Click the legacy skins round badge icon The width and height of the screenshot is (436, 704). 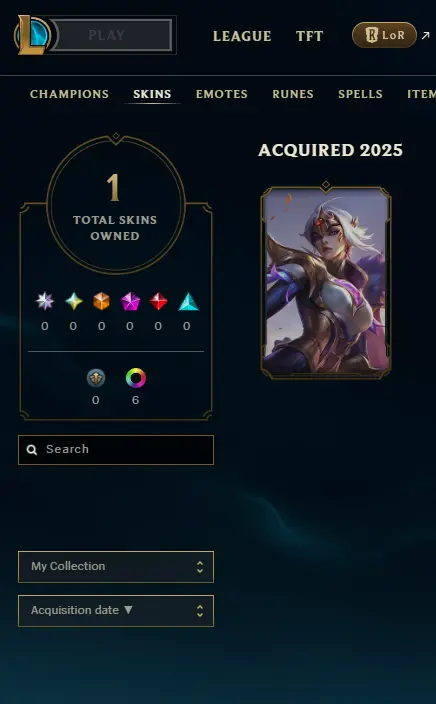click(96, 378)
